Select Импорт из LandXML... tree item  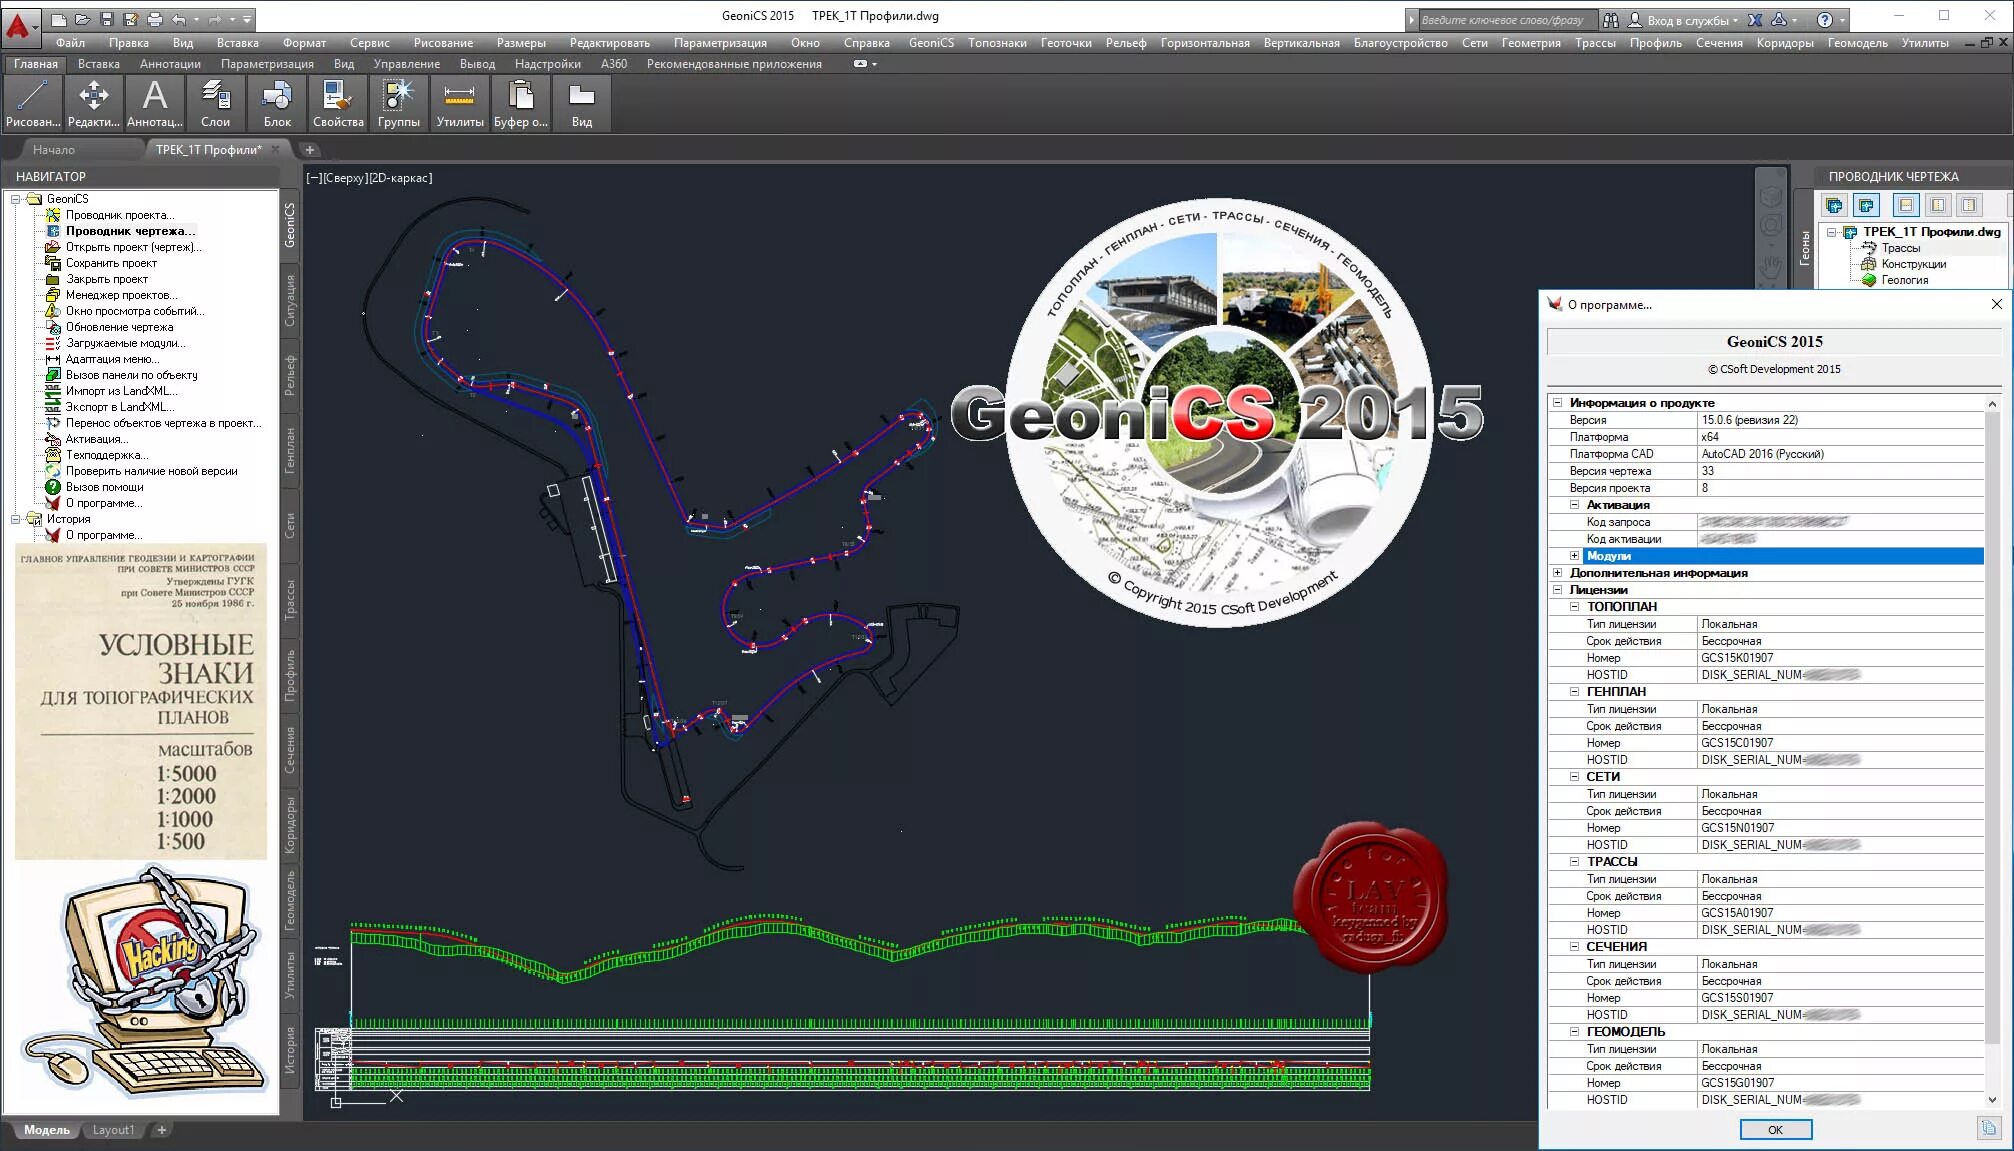pyautogui.click(x=121, y=391)
